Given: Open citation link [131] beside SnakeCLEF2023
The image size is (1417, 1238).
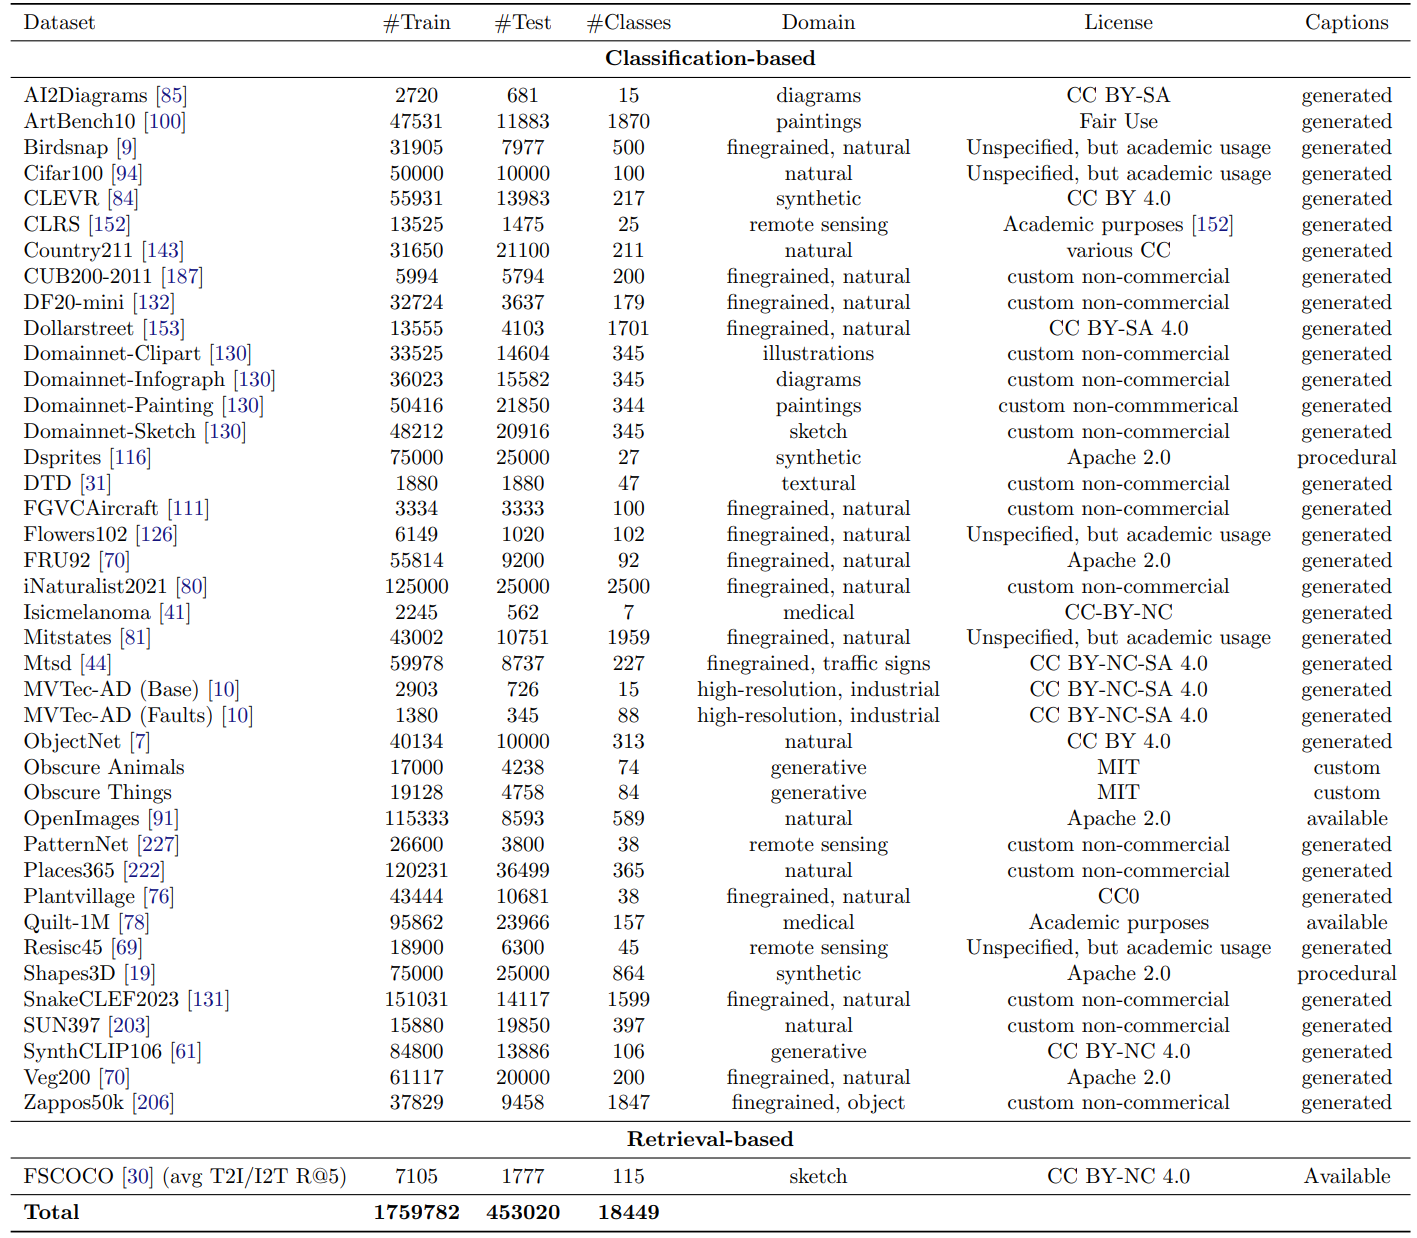Looking at the screenshot, I should (x=208, y=999).
